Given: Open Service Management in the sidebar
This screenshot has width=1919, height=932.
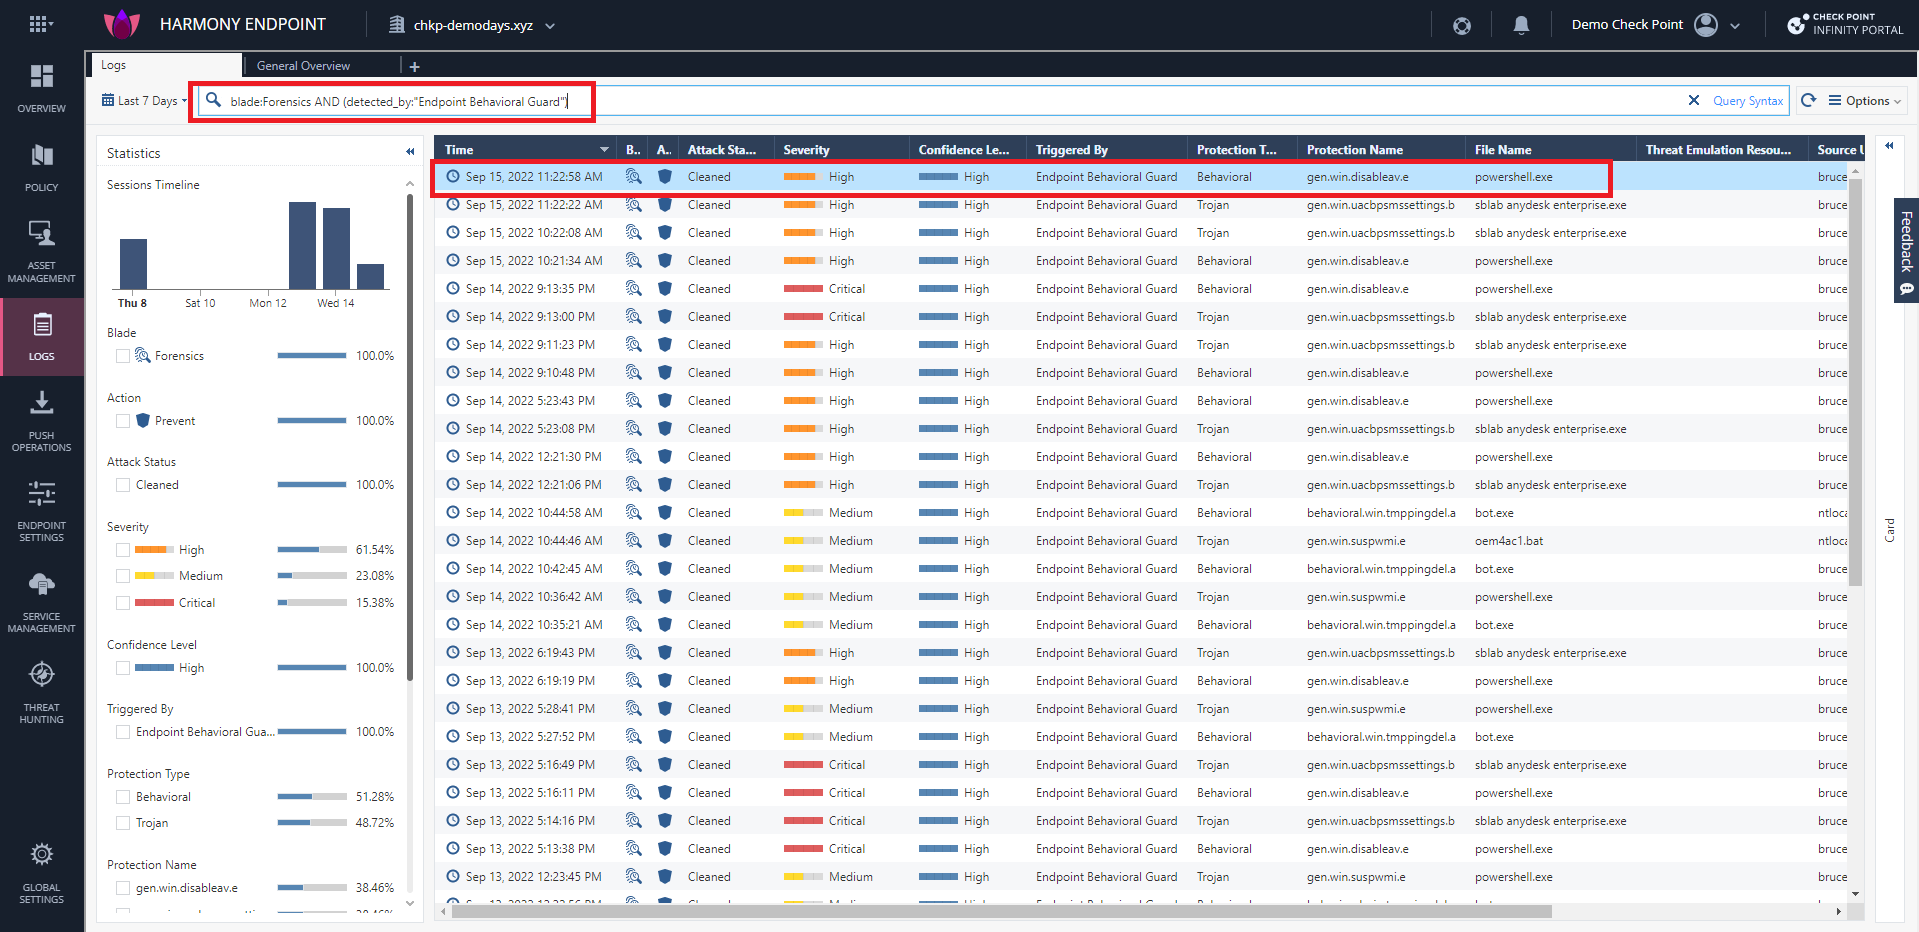Looking at the screenshot, I should click(42, 602).
